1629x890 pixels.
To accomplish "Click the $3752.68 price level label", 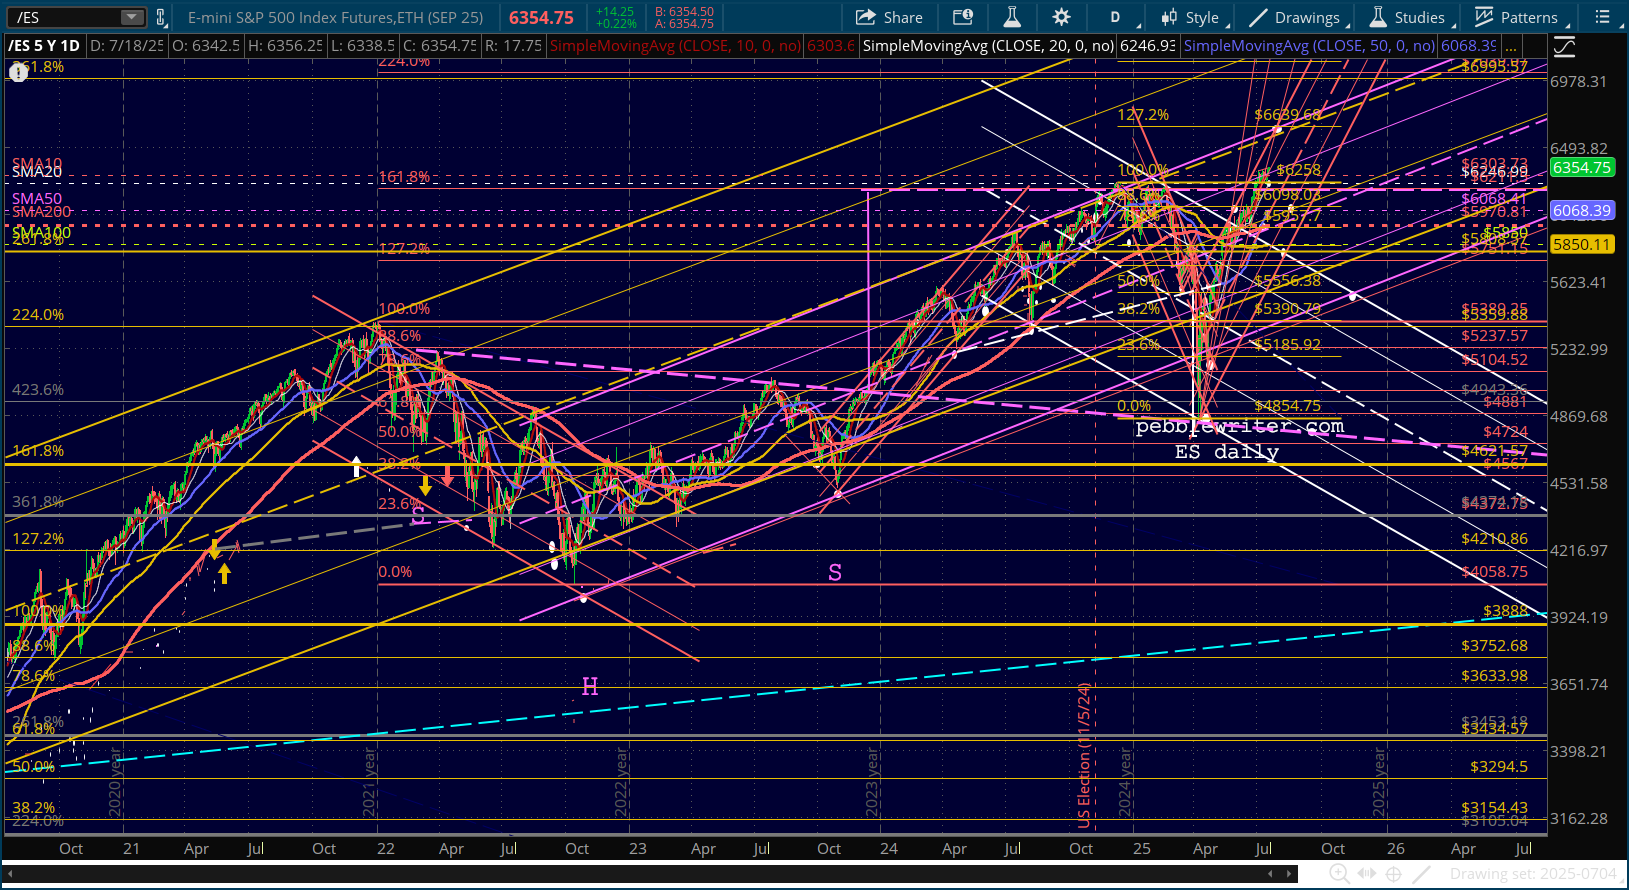I will [x=1494, y=646].
